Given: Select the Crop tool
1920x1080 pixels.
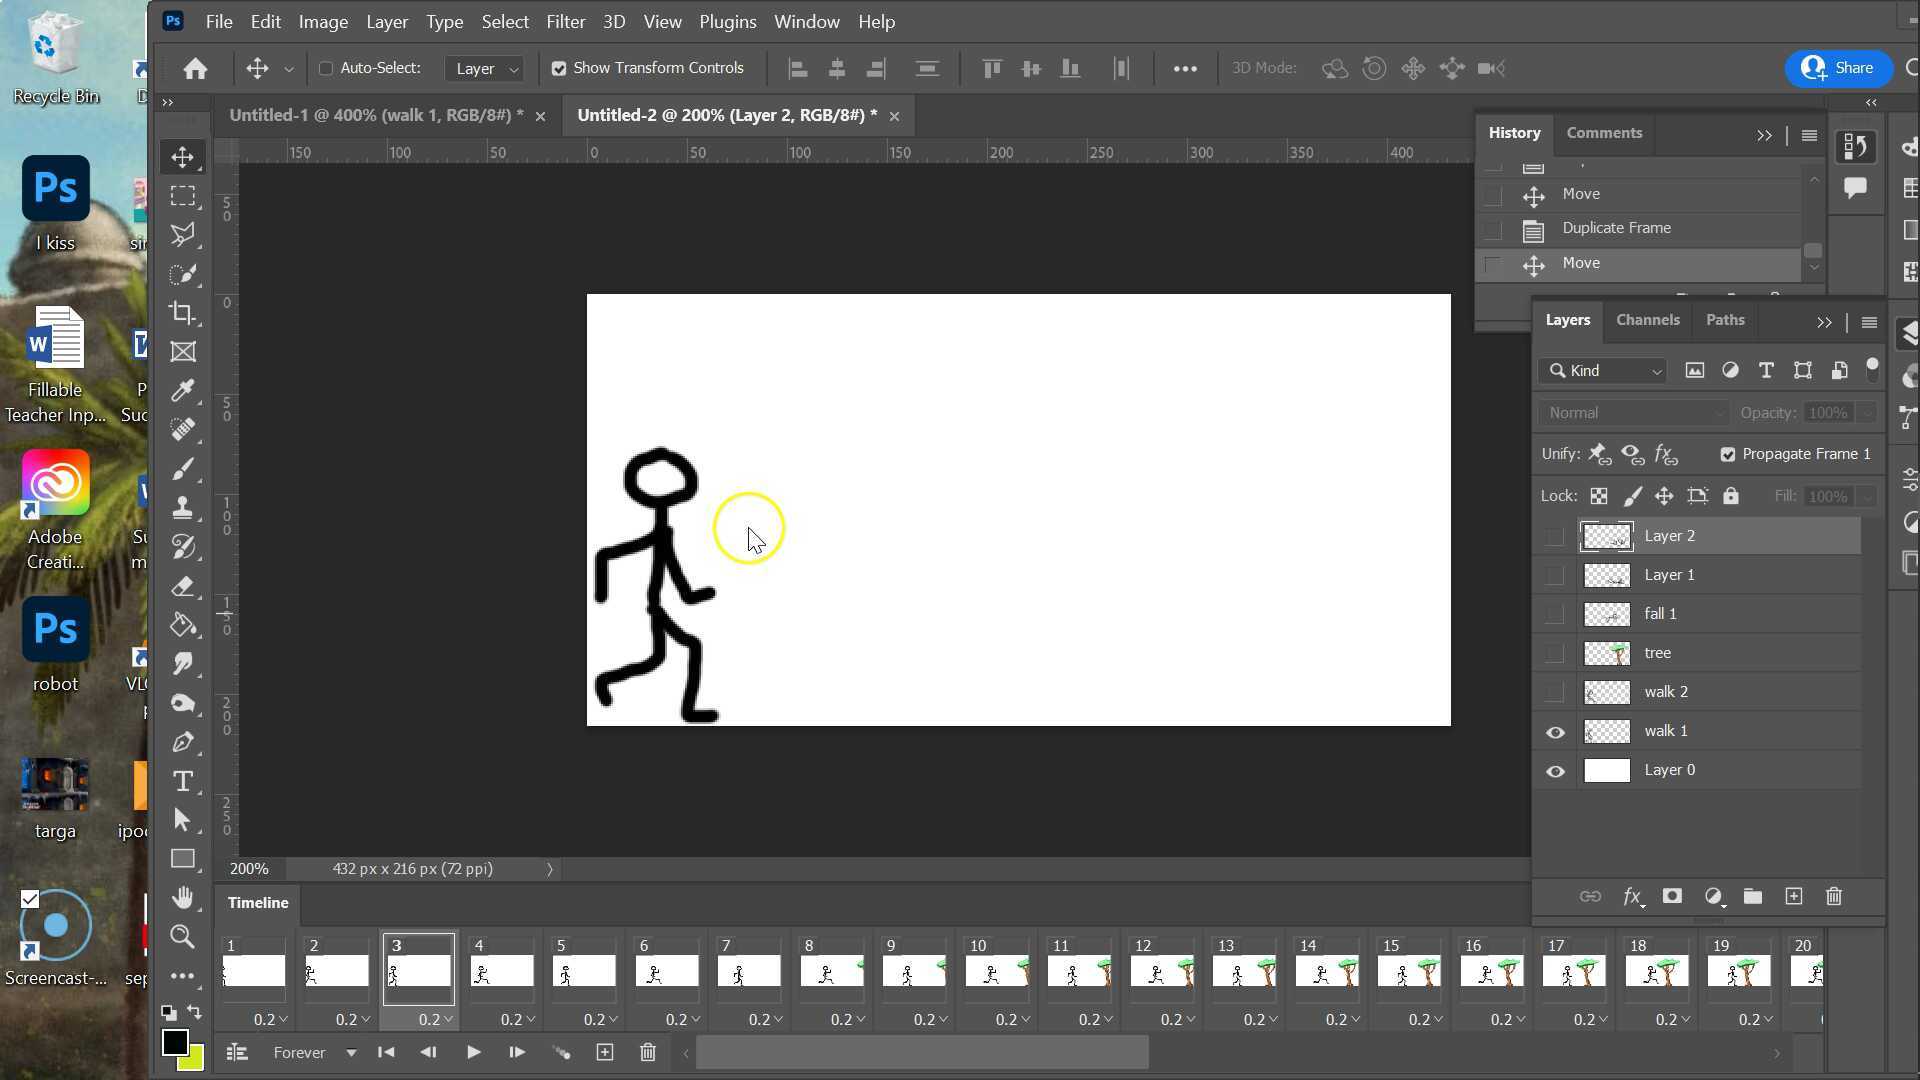Looking at the screenshot, I should coord(183,313).
